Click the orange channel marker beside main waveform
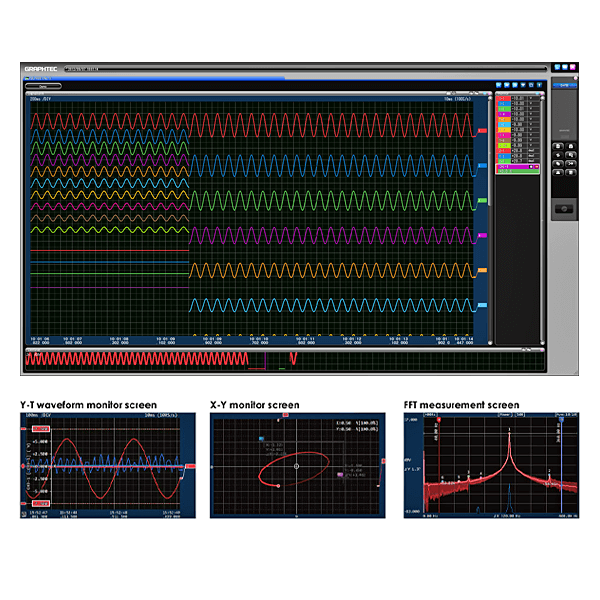Viewport: 600px width, 600px height. (482, 270)
